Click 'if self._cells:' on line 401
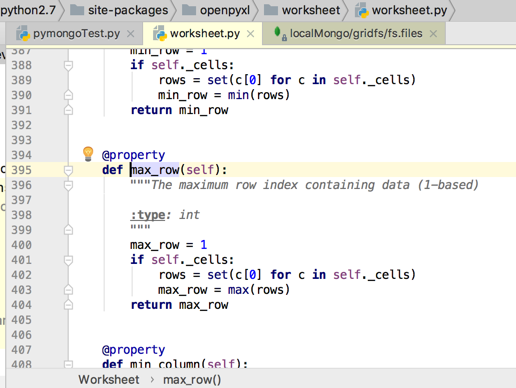 tap(182, 260)
